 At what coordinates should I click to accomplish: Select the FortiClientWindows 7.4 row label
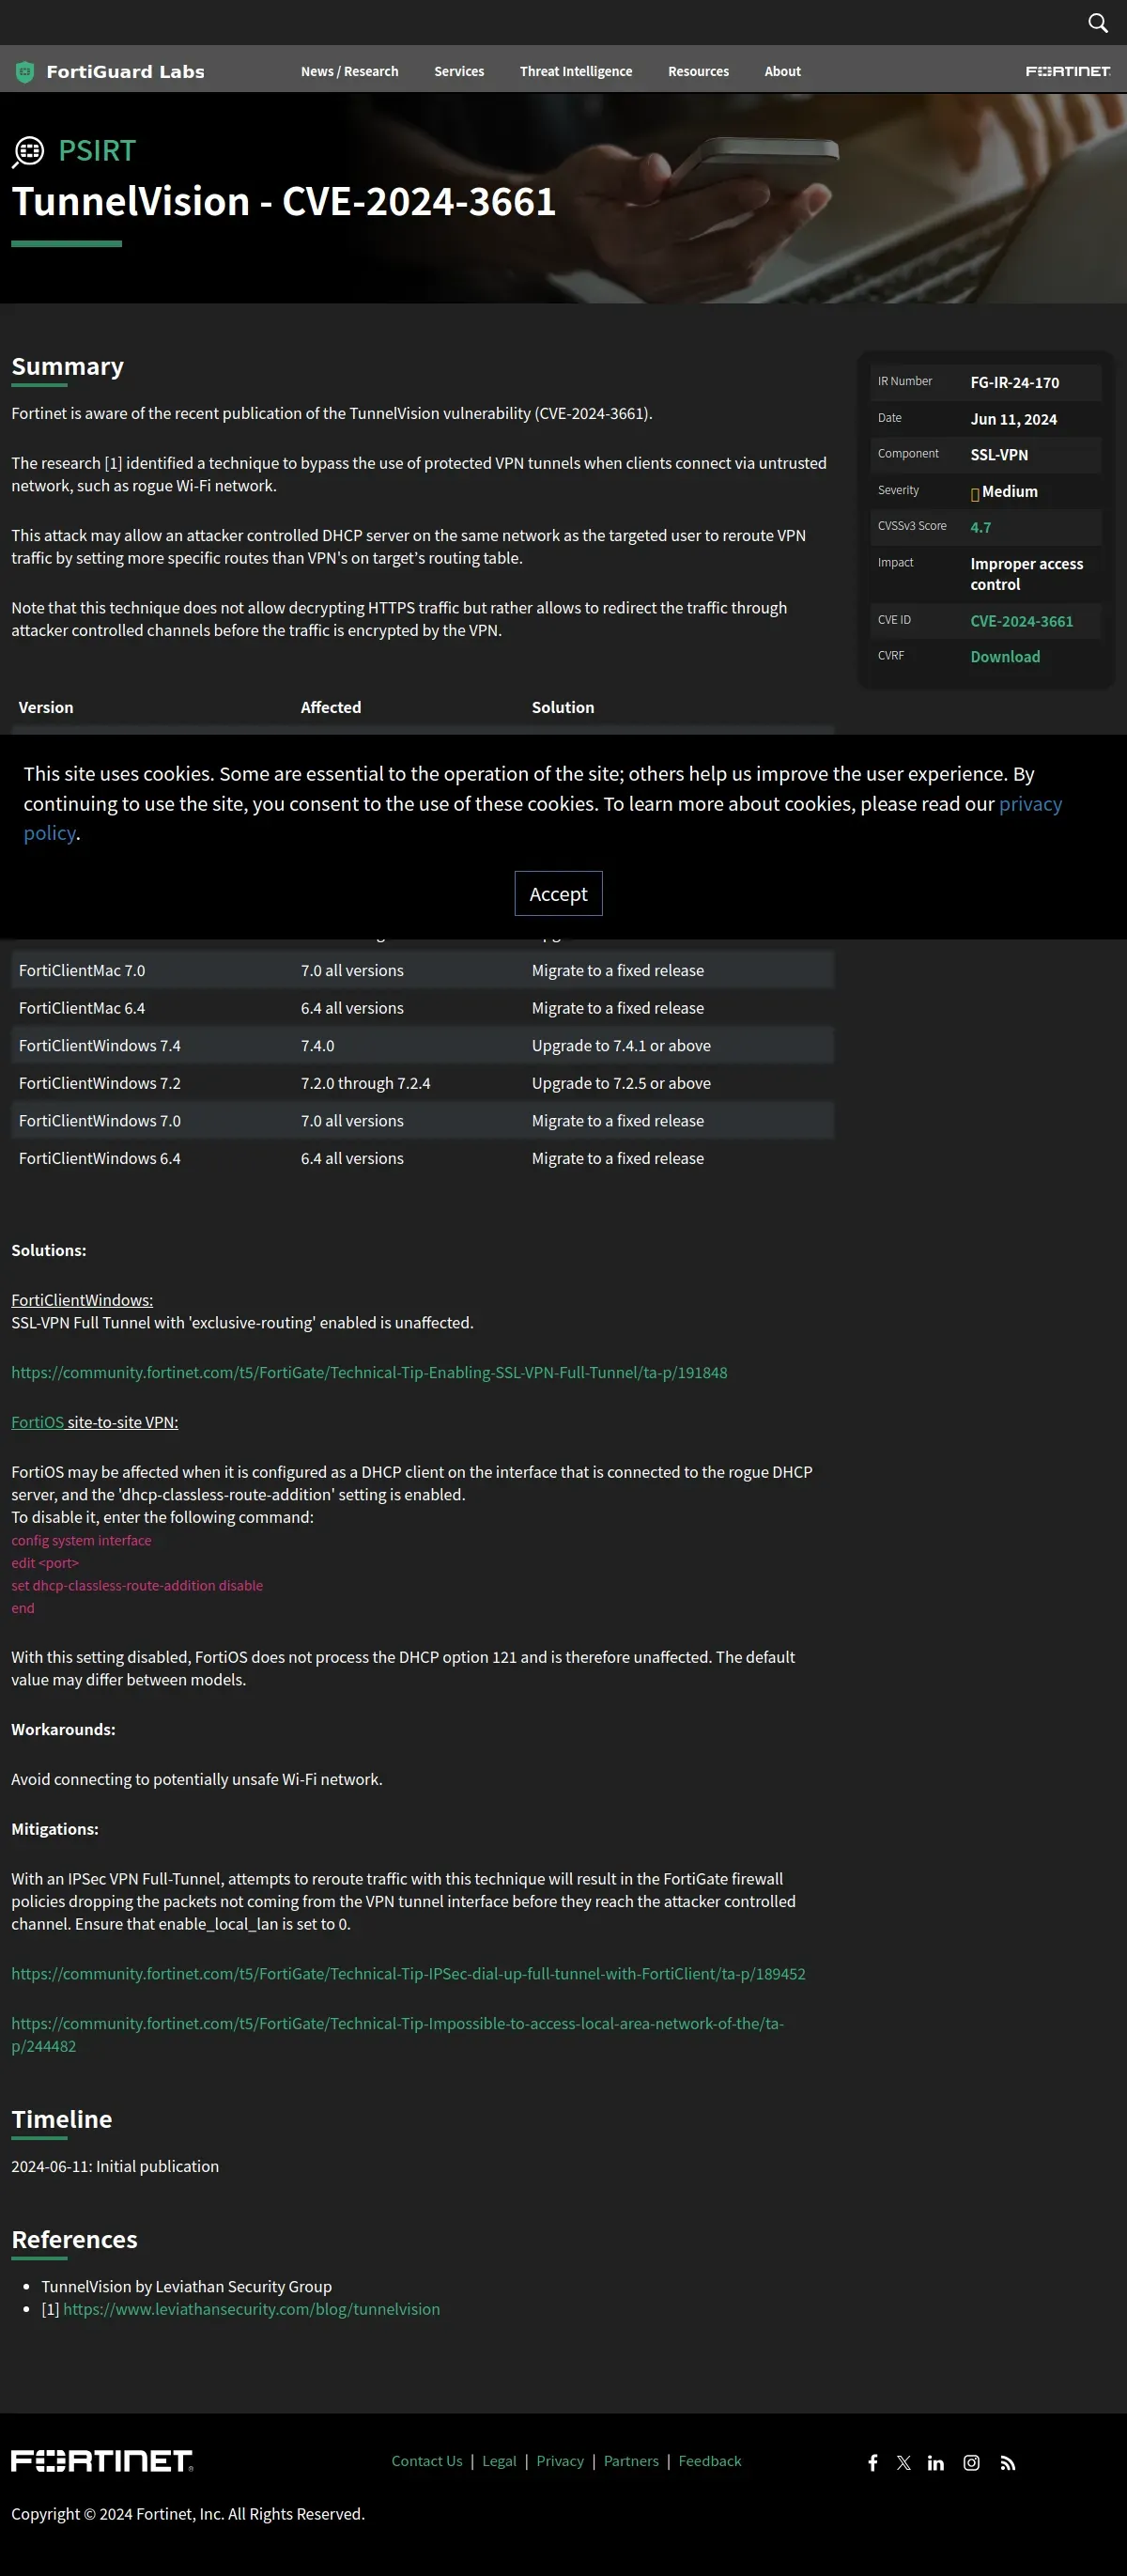tap(100, 1045)
